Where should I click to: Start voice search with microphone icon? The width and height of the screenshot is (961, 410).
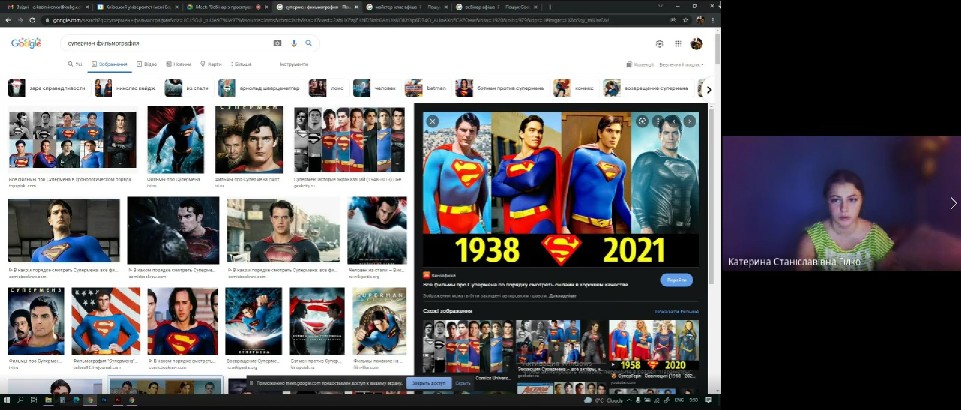point(294,44)
